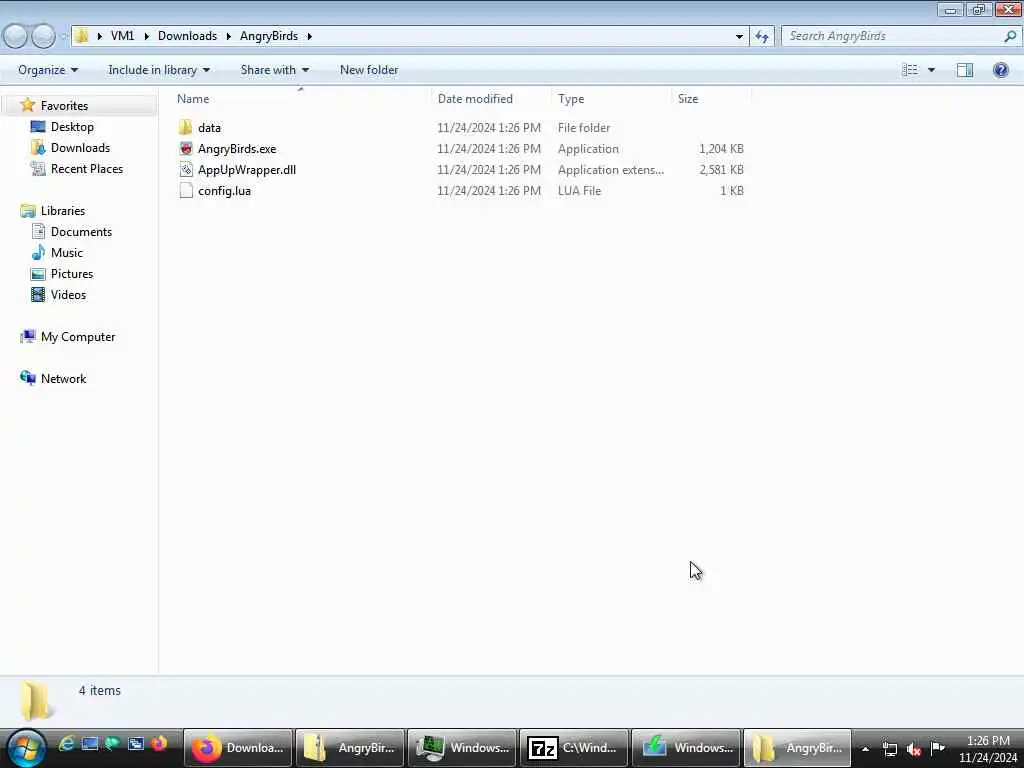This screenshot has width=1024, height=768.
Task: Open Include in library dropdown
Action: click(x=159, y=70)
